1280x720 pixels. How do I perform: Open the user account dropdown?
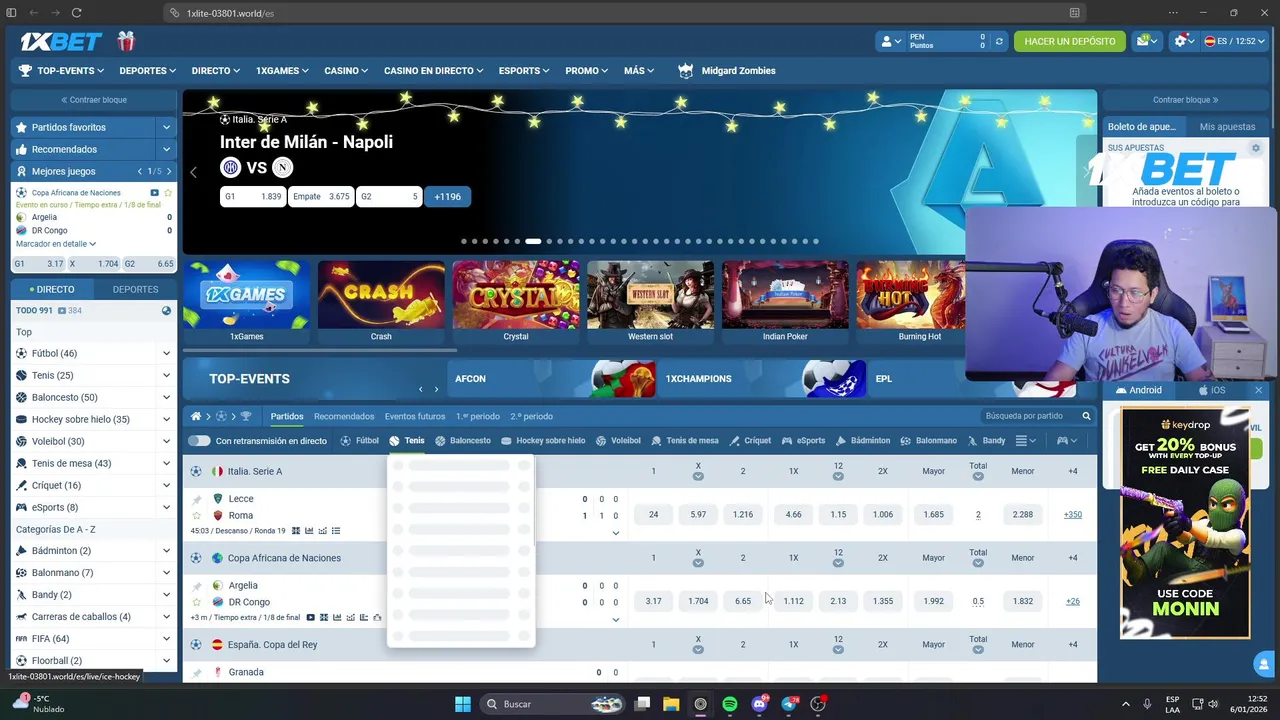[889, 41]
